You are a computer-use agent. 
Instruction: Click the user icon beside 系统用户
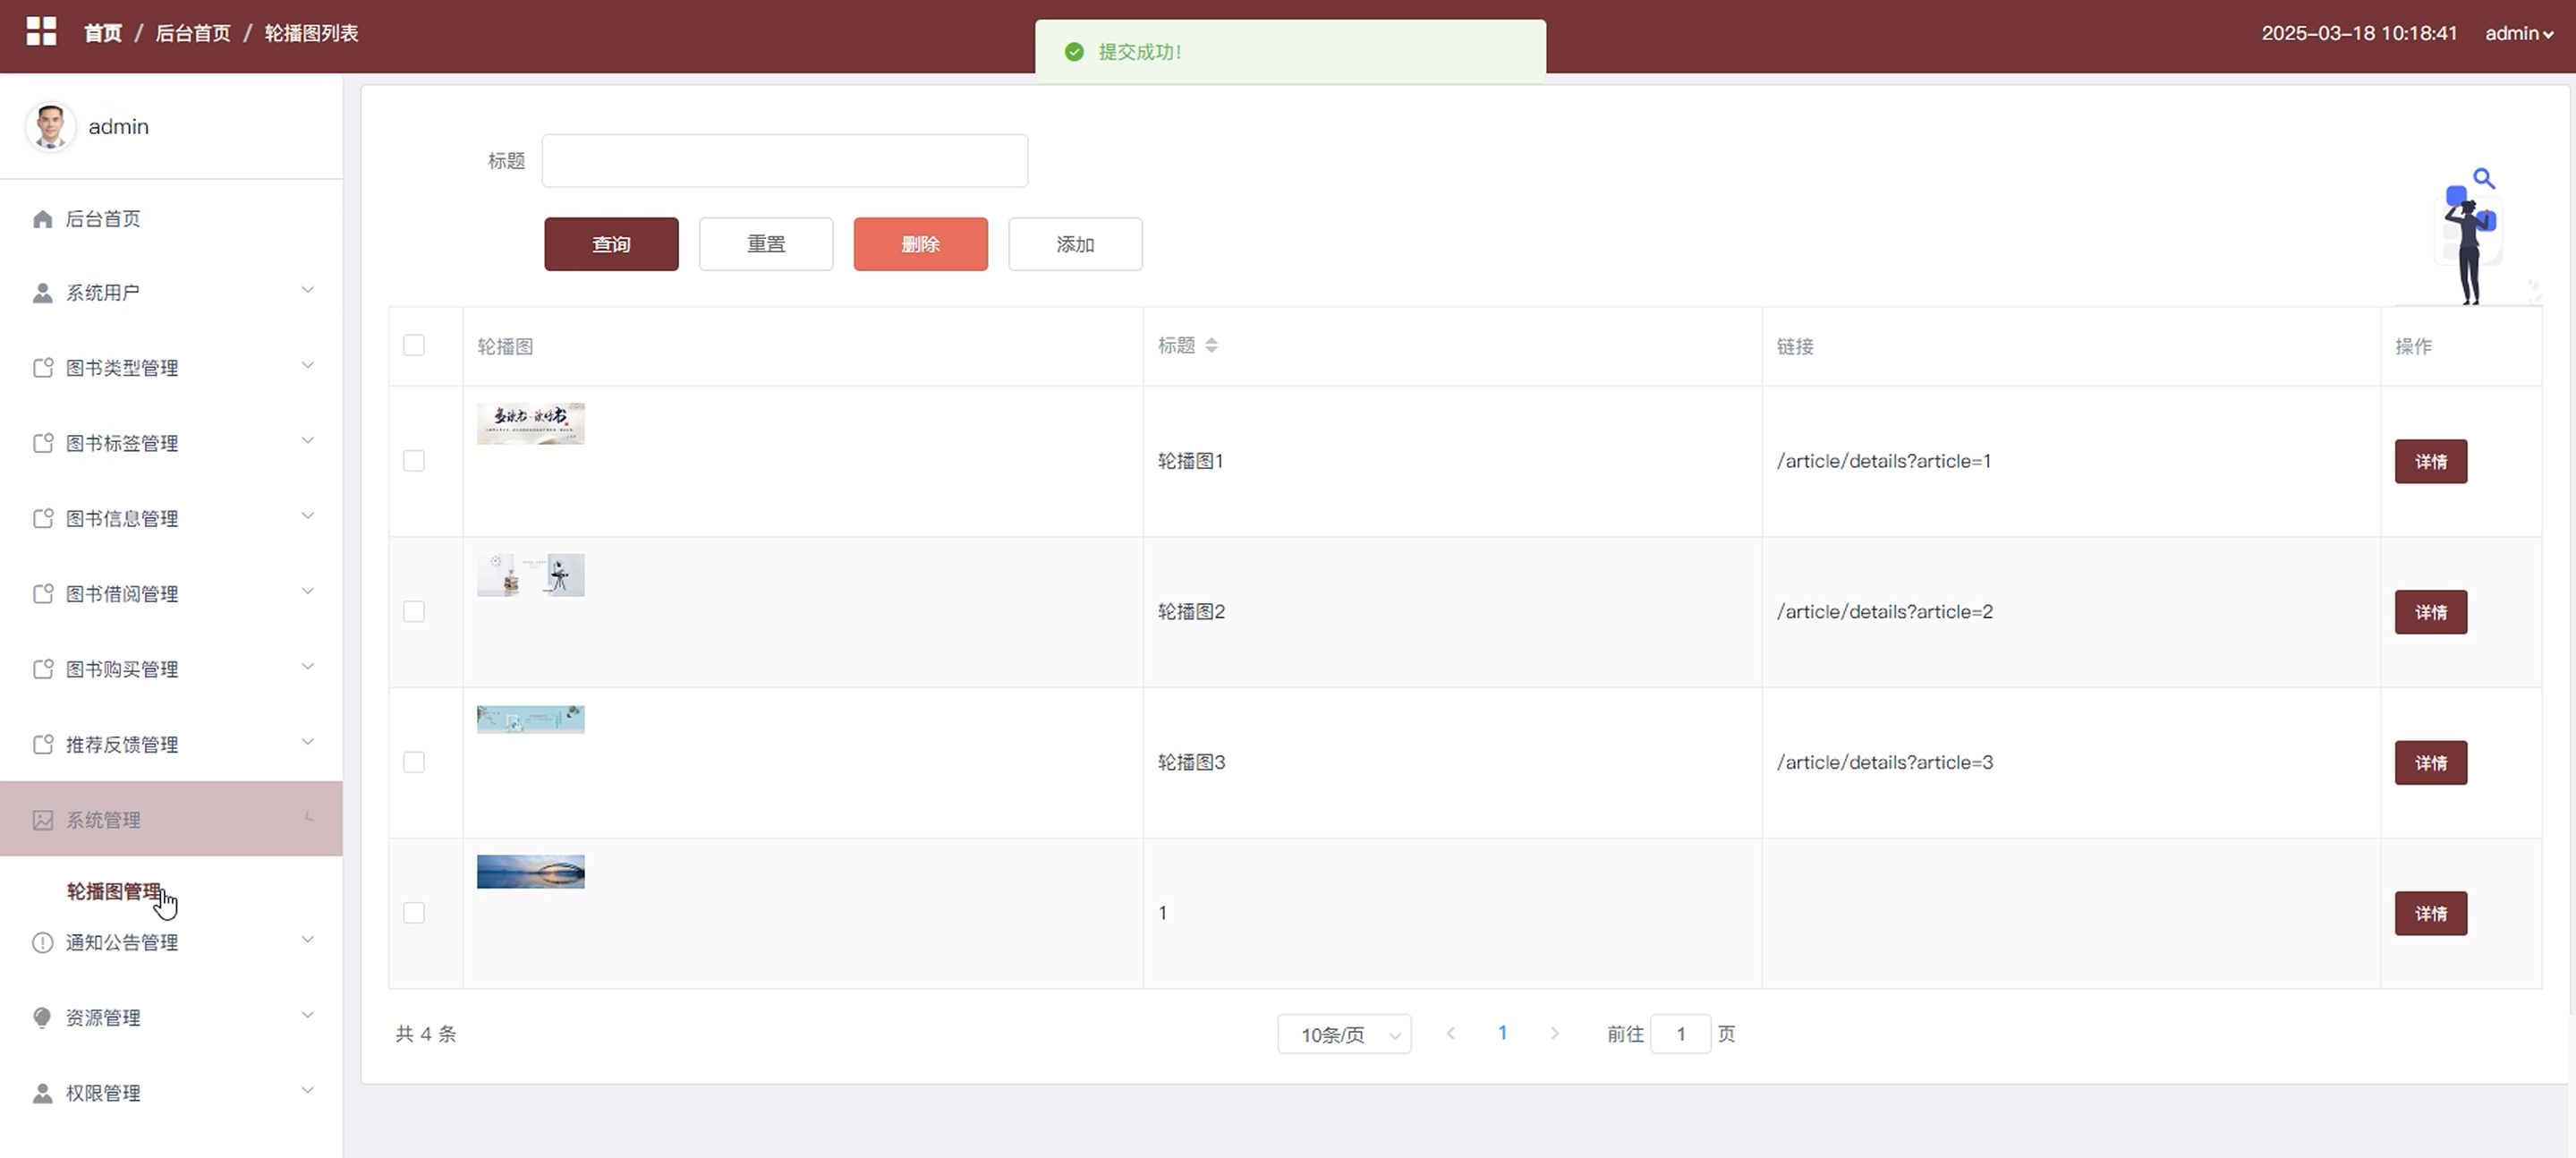[x=42, y=293]
